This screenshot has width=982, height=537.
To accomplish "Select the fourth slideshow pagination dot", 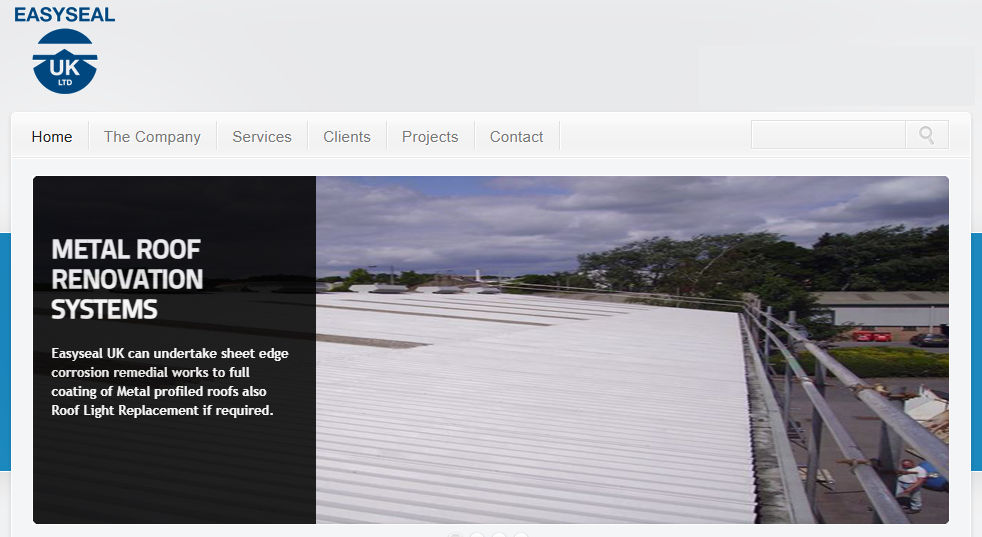I will coord(521,535).
